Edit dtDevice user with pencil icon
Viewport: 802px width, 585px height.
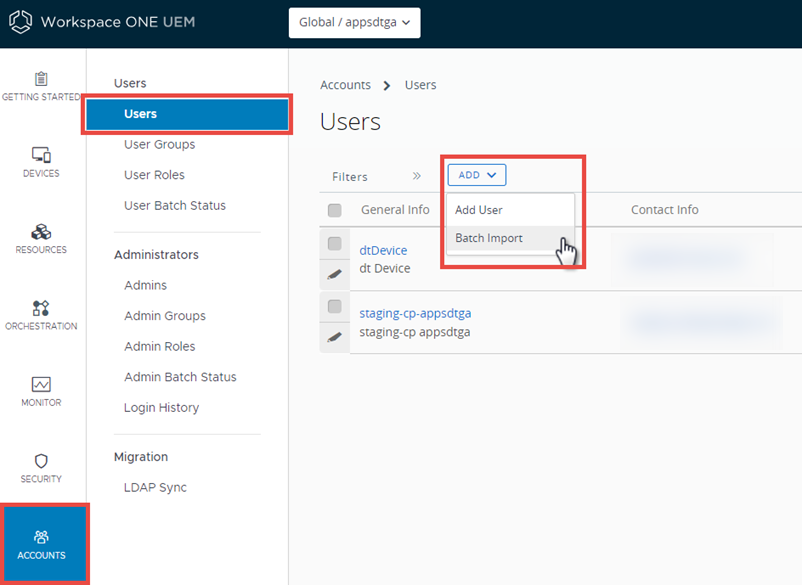335,275
